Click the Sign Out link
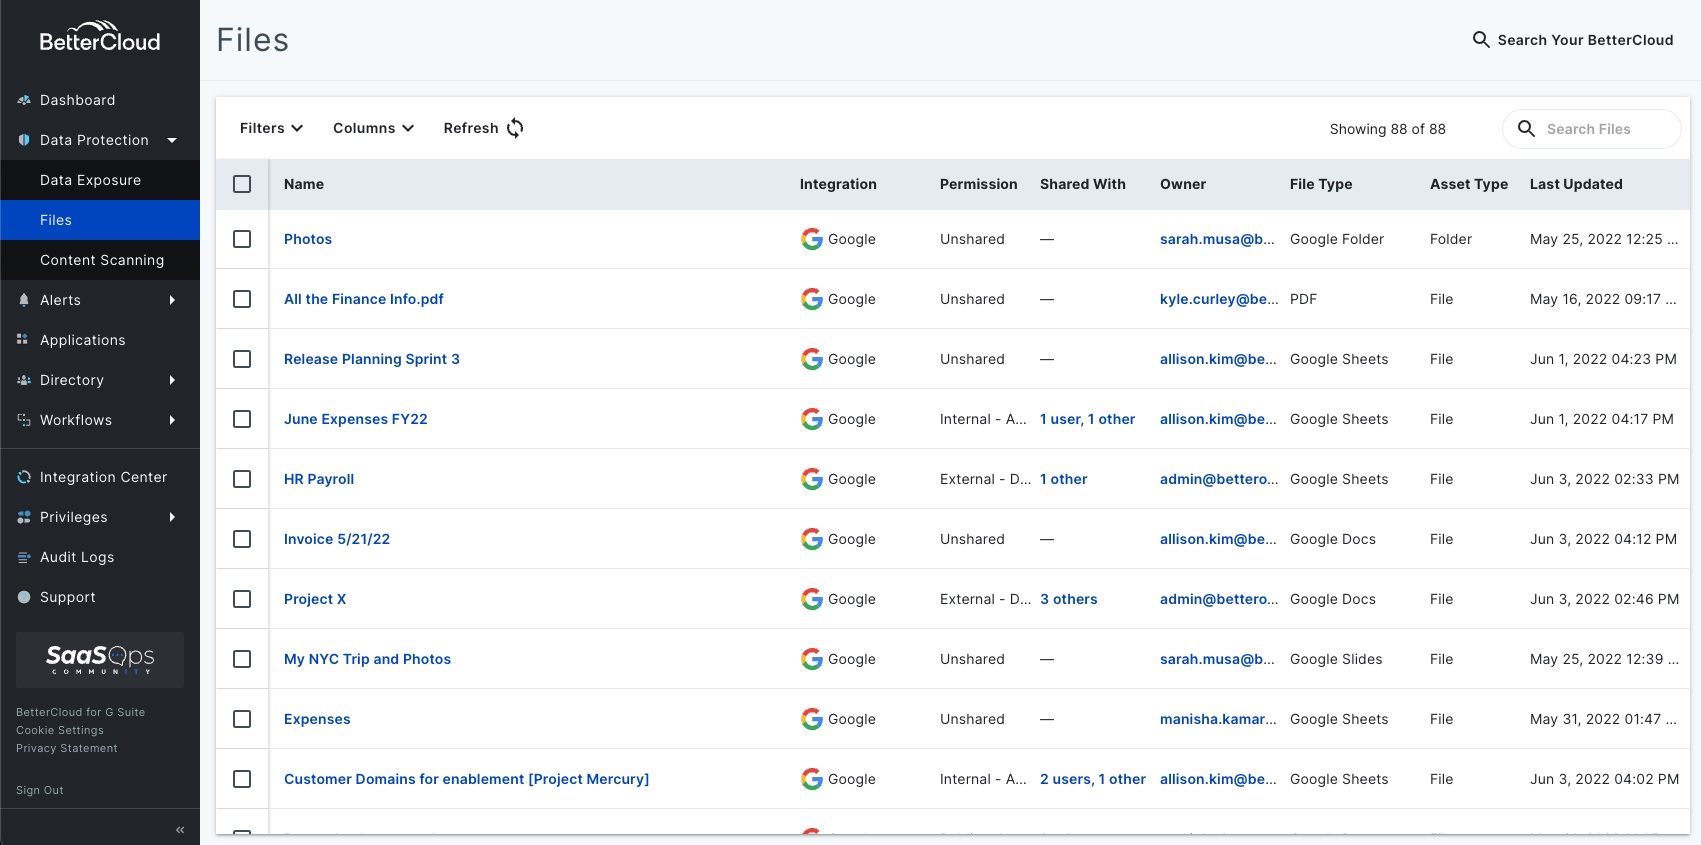 40,790
